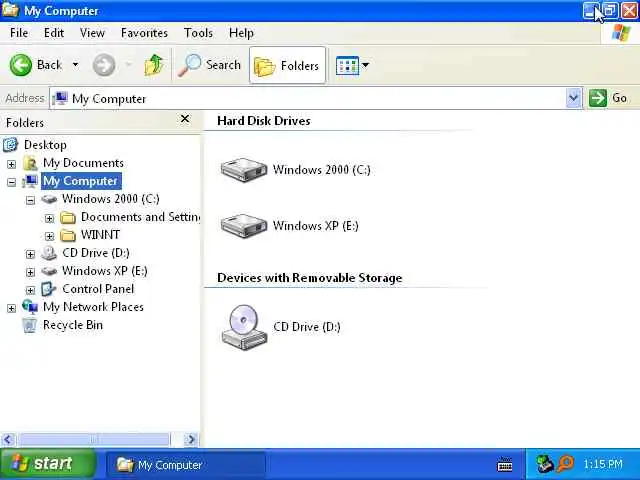This screenshot has width=640, height=480.
Task: Click the keyboard icon on taskbar
Action: (x=505, y=465)
